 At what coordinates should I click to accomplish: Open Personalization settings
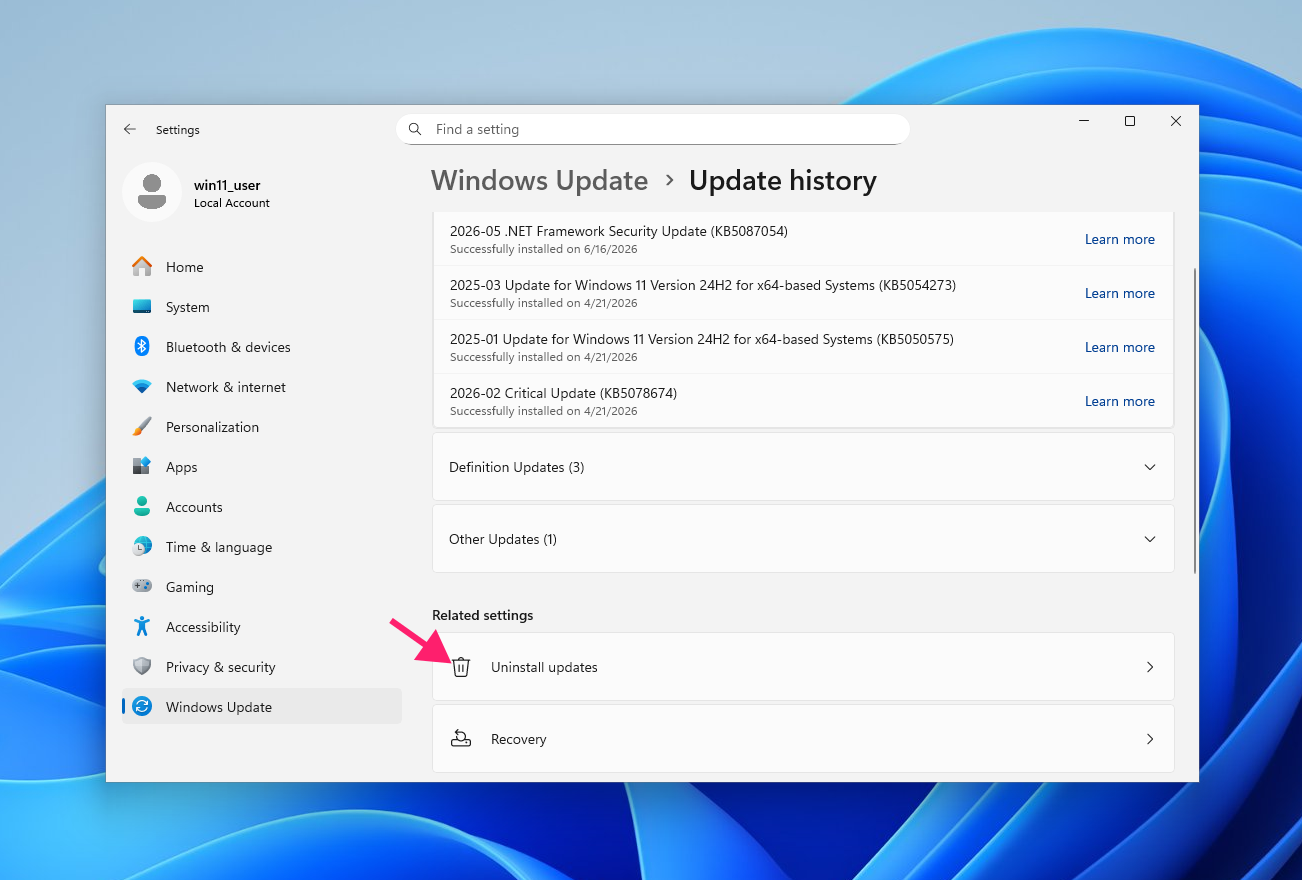pos(262,427)
